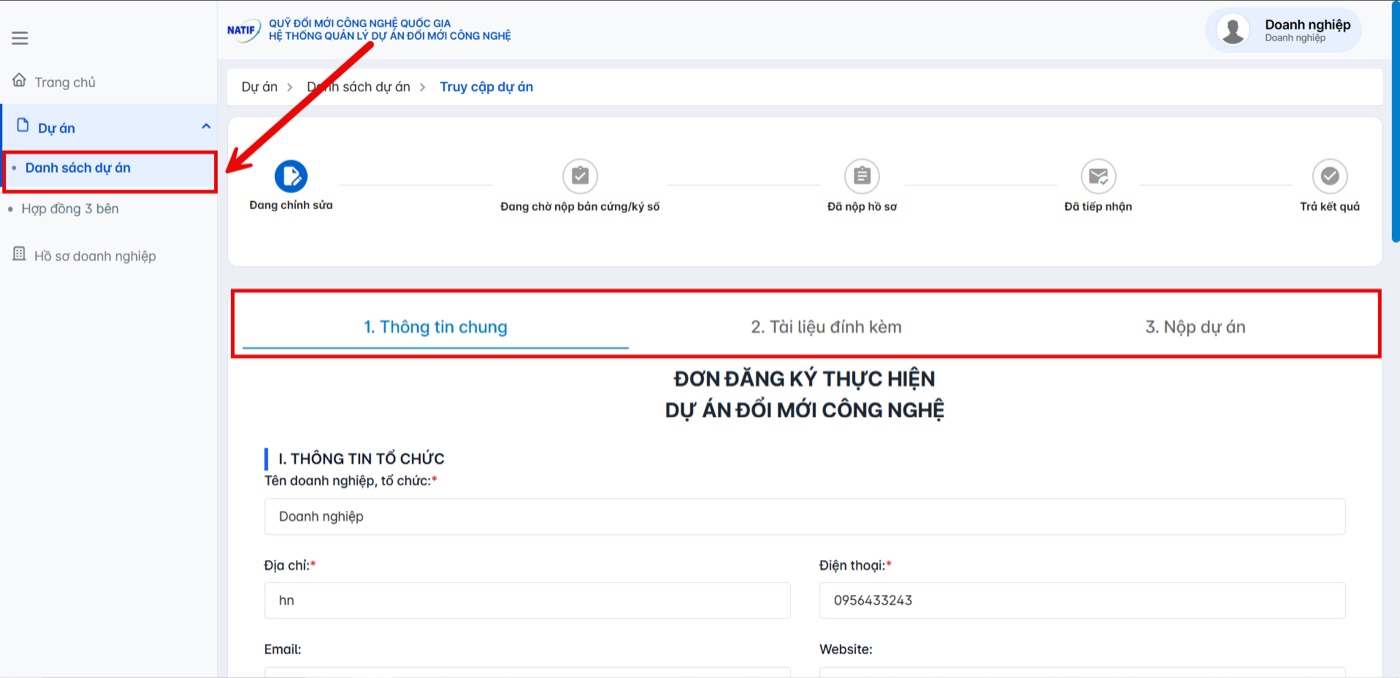Click the Trả kết quả status label
This screenshot has width=1400, height=678.
pos(1330,207)
